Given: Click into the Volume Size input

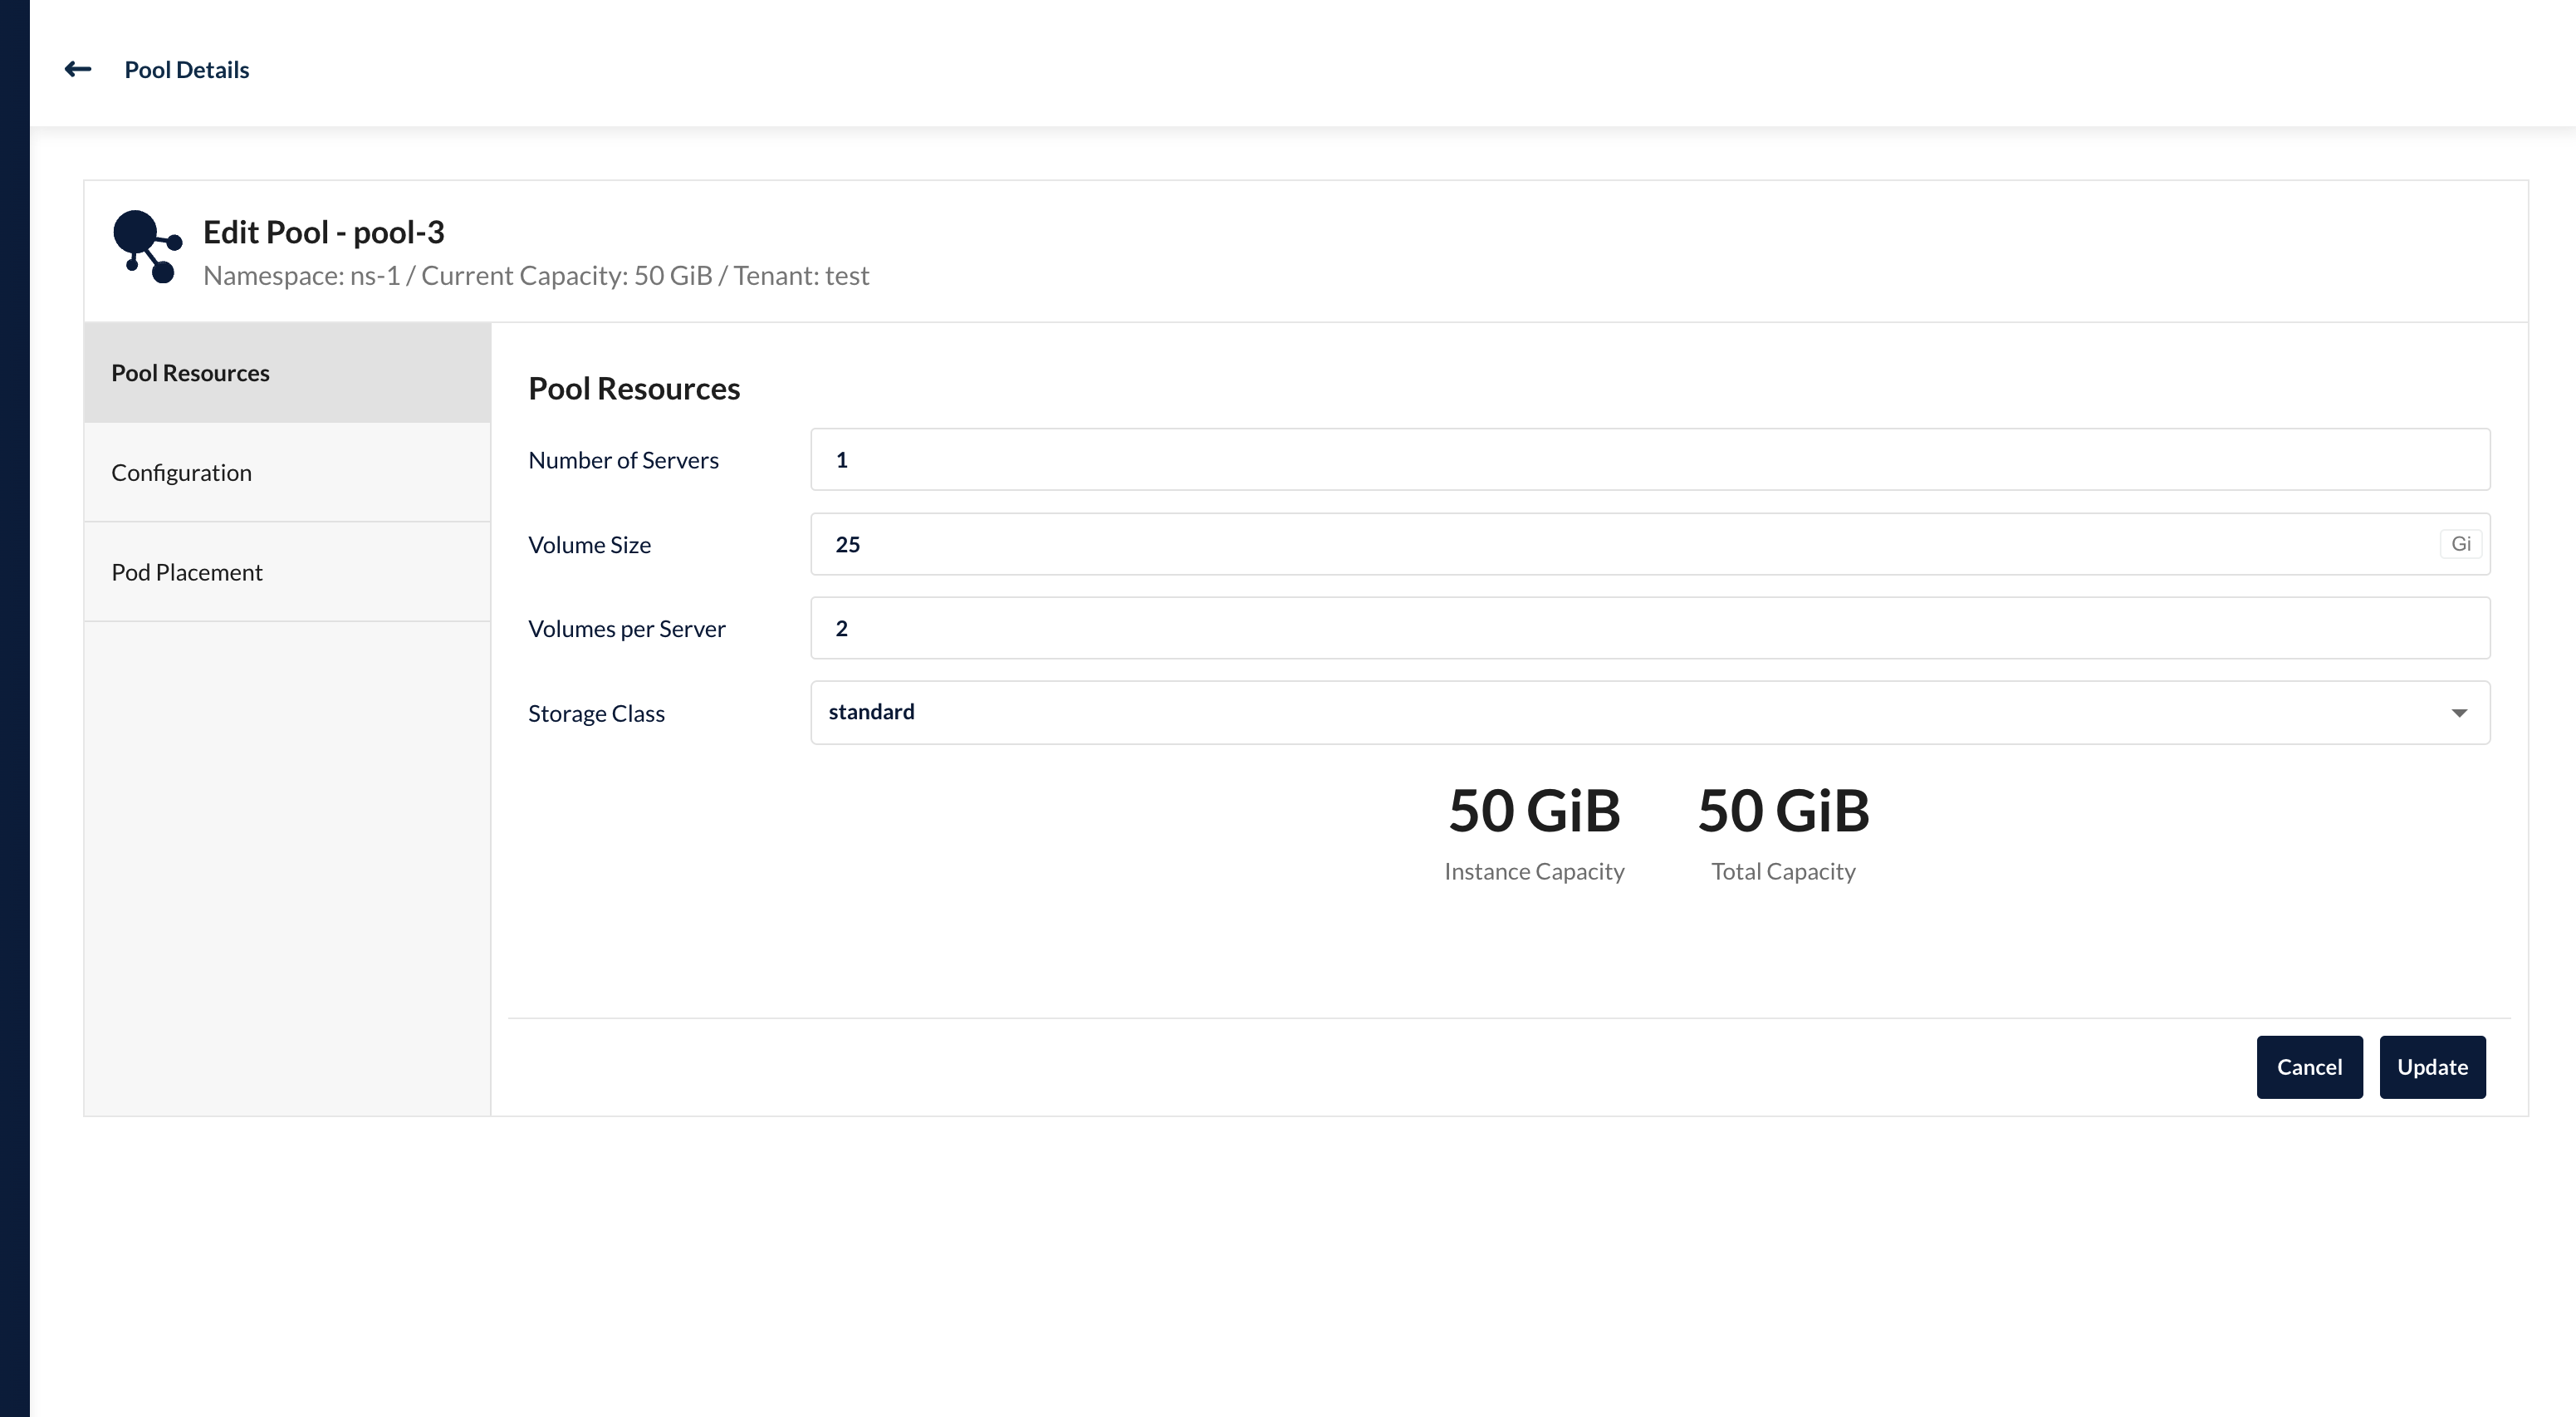Looking at the screenshot, I should pyautogui.click(x=1620, y=544).
